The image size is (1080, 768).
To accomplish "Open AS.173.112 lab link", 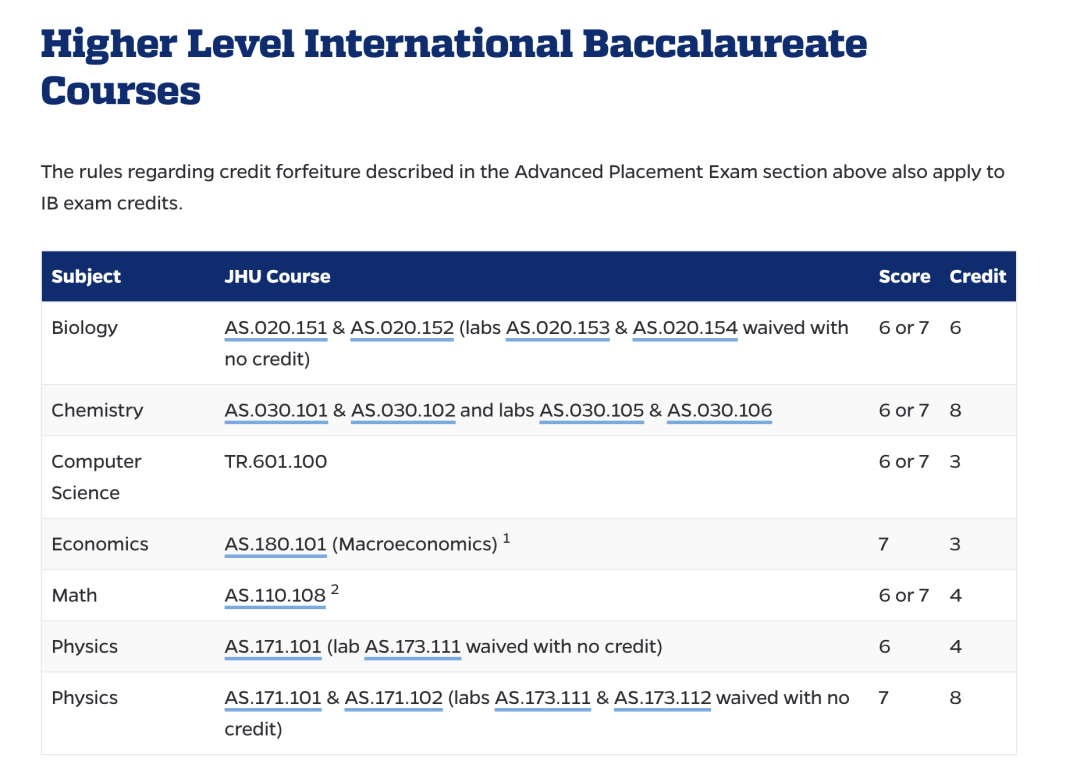I will 662,698.
